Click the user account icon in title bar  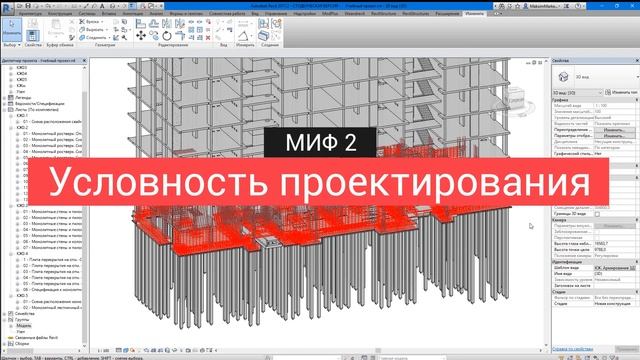coord(526,6)
